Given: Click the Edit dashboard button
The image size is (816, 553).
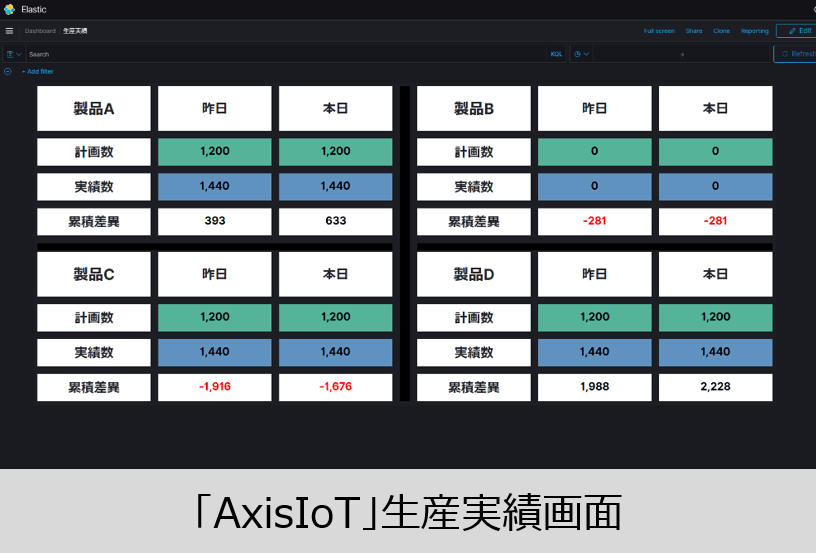Looking at the screenshot, I should [798, 31].
